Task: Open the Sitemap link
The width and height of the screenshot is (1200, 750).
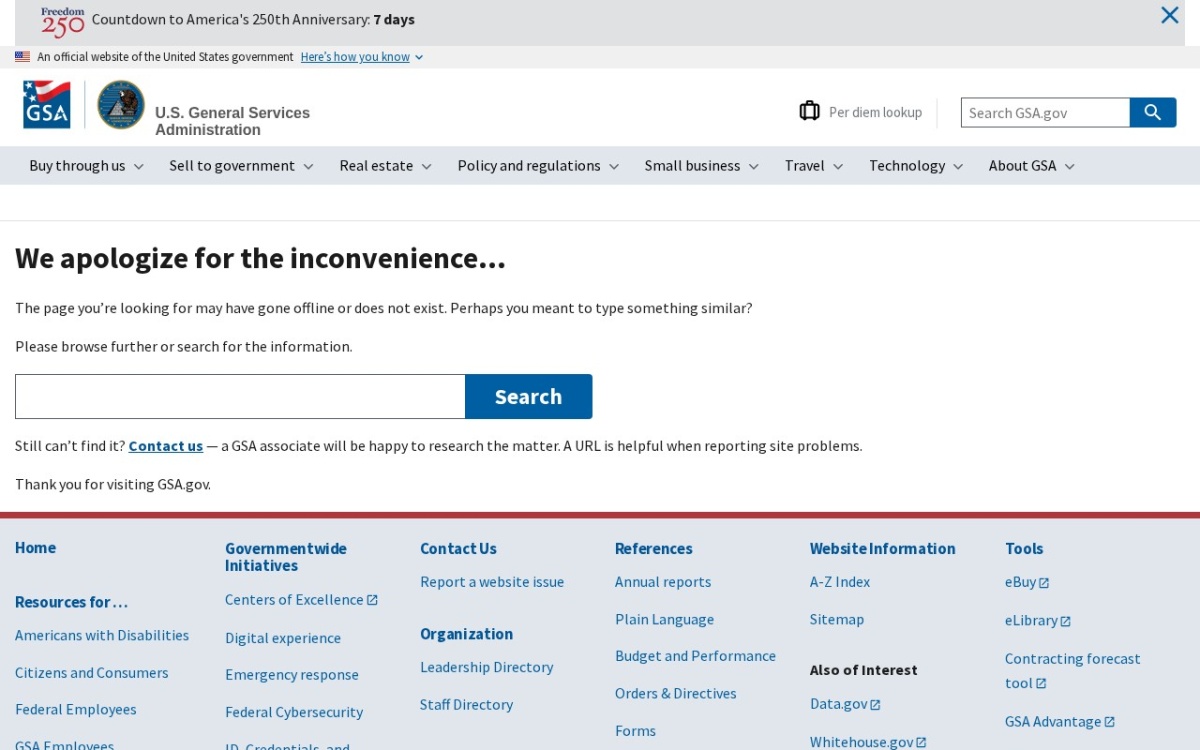Action: pos(837,620)
